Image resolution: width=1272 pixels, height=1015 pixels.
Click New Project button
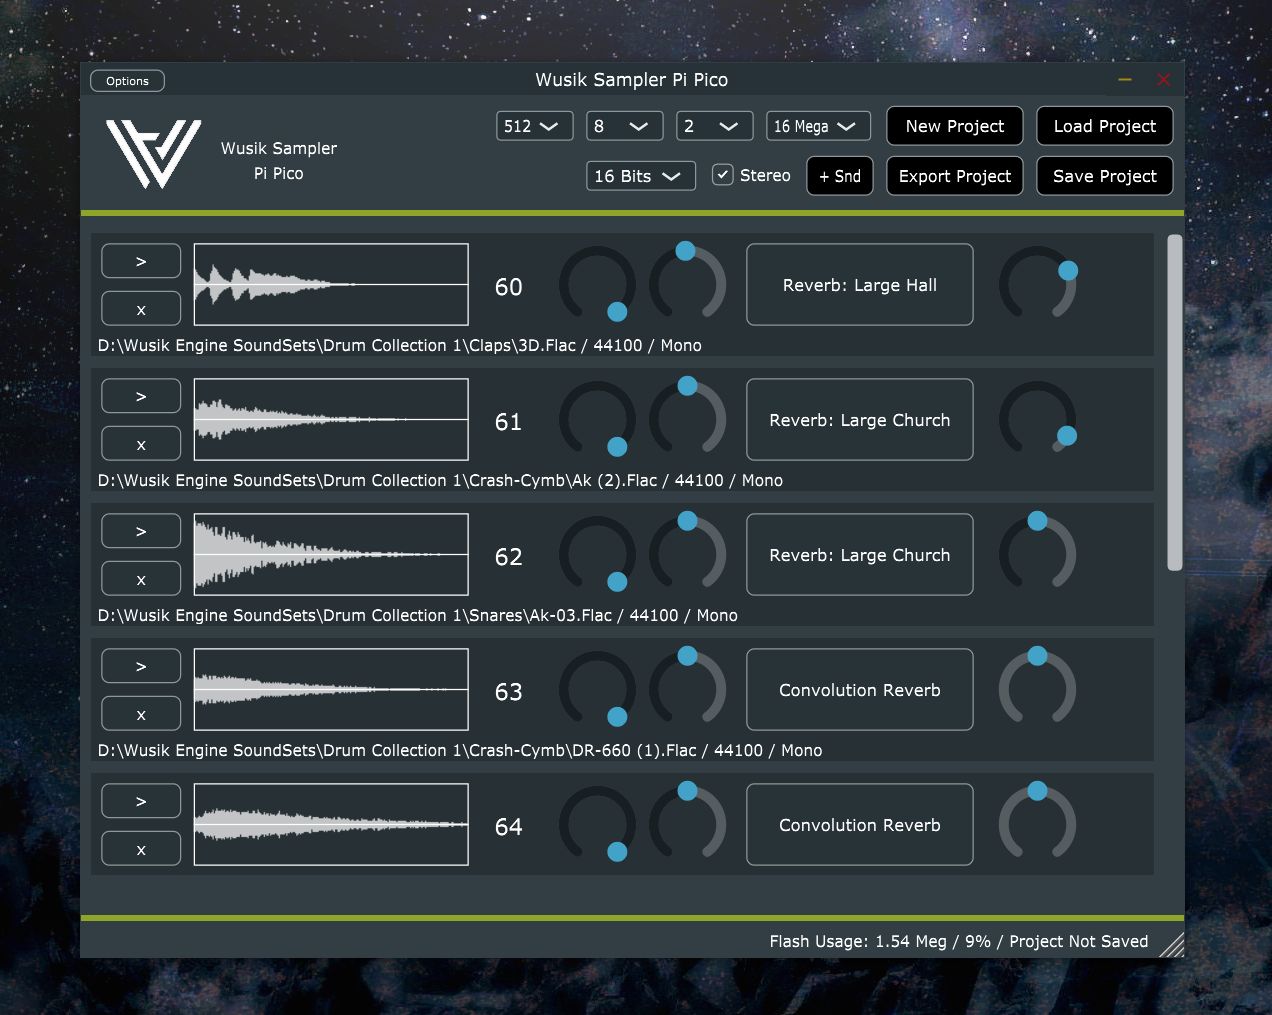point(955,126)
